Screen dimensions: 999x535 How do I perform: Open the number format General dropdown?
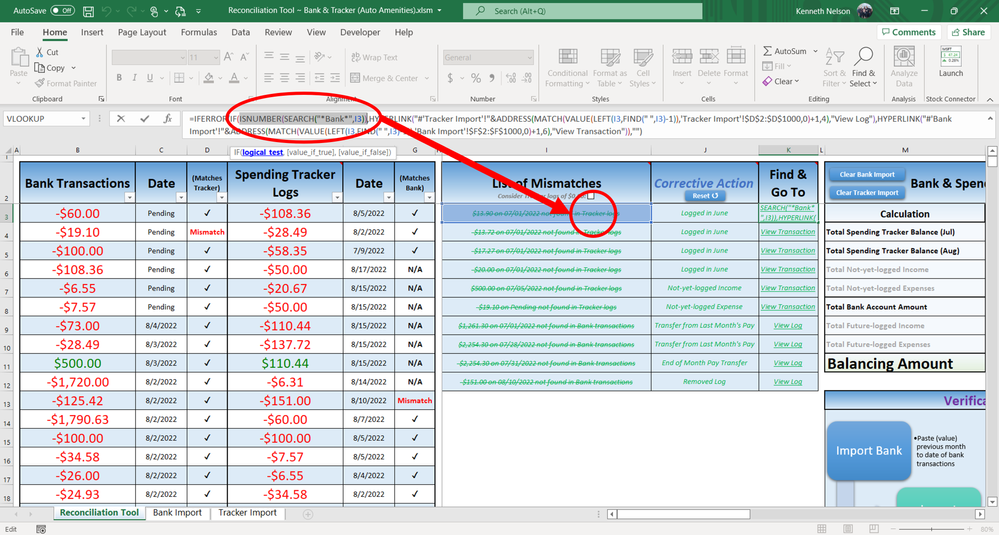click(529, 57)
